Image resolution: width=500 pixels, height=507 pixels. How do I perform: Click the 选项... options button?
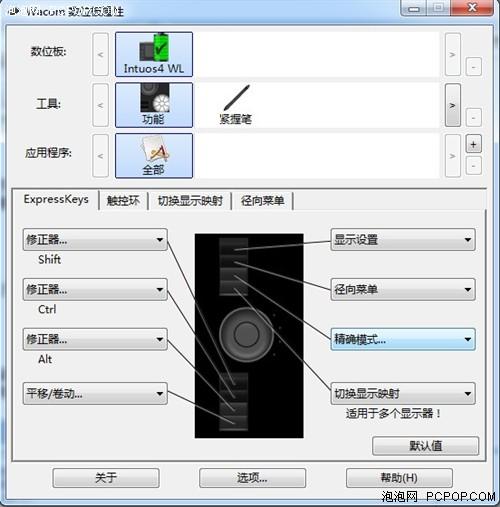point(252,478)
